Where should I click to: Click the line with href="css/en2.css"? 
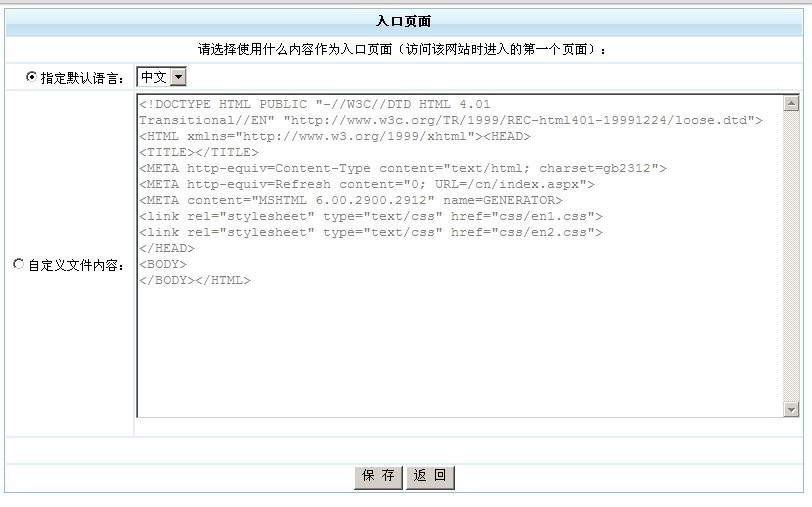click(371, 233)
